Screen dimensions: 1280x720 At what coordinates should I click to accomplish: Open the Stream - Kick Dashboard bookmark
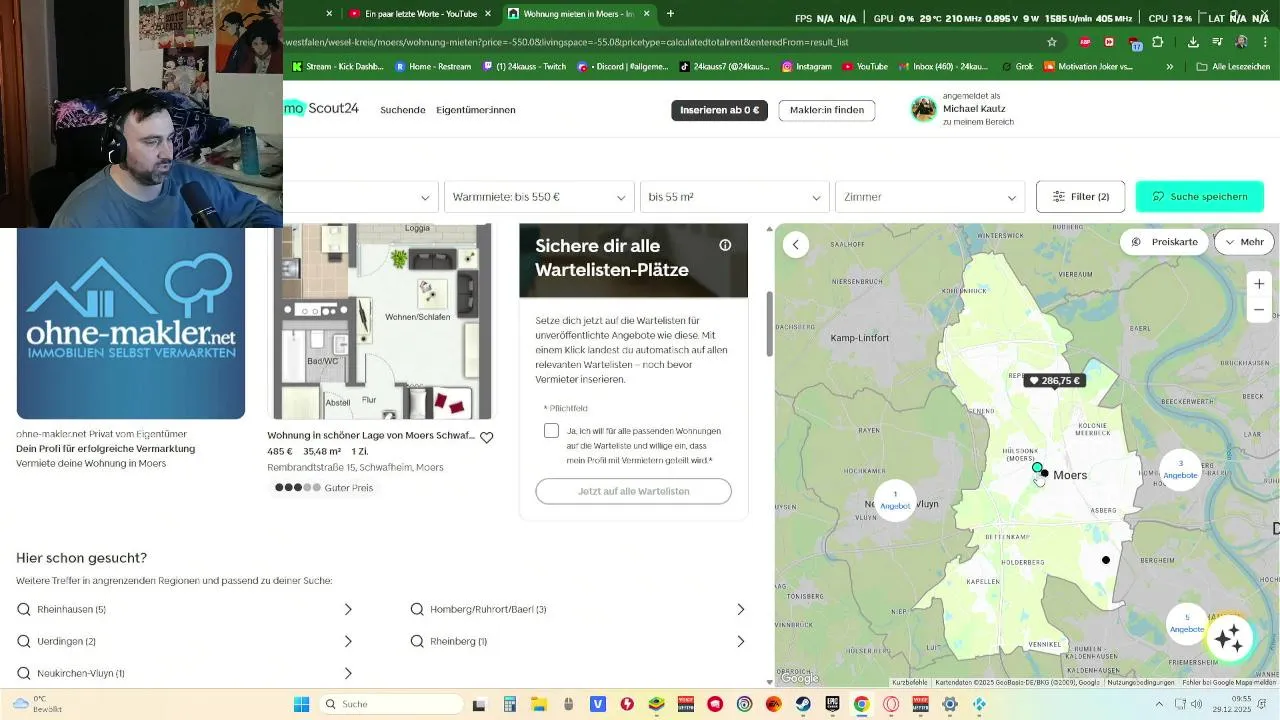pyautogui.click(x=337, y=67)
